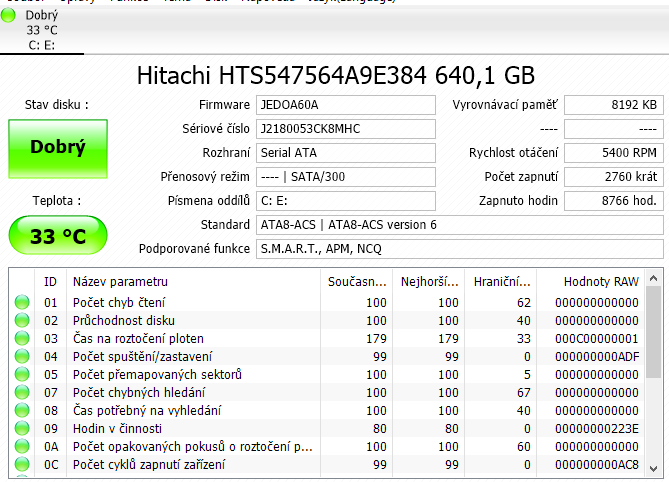Click the empty ---- field below buffer size
Screen dimensions: 669x482
(x=614, y=129)
